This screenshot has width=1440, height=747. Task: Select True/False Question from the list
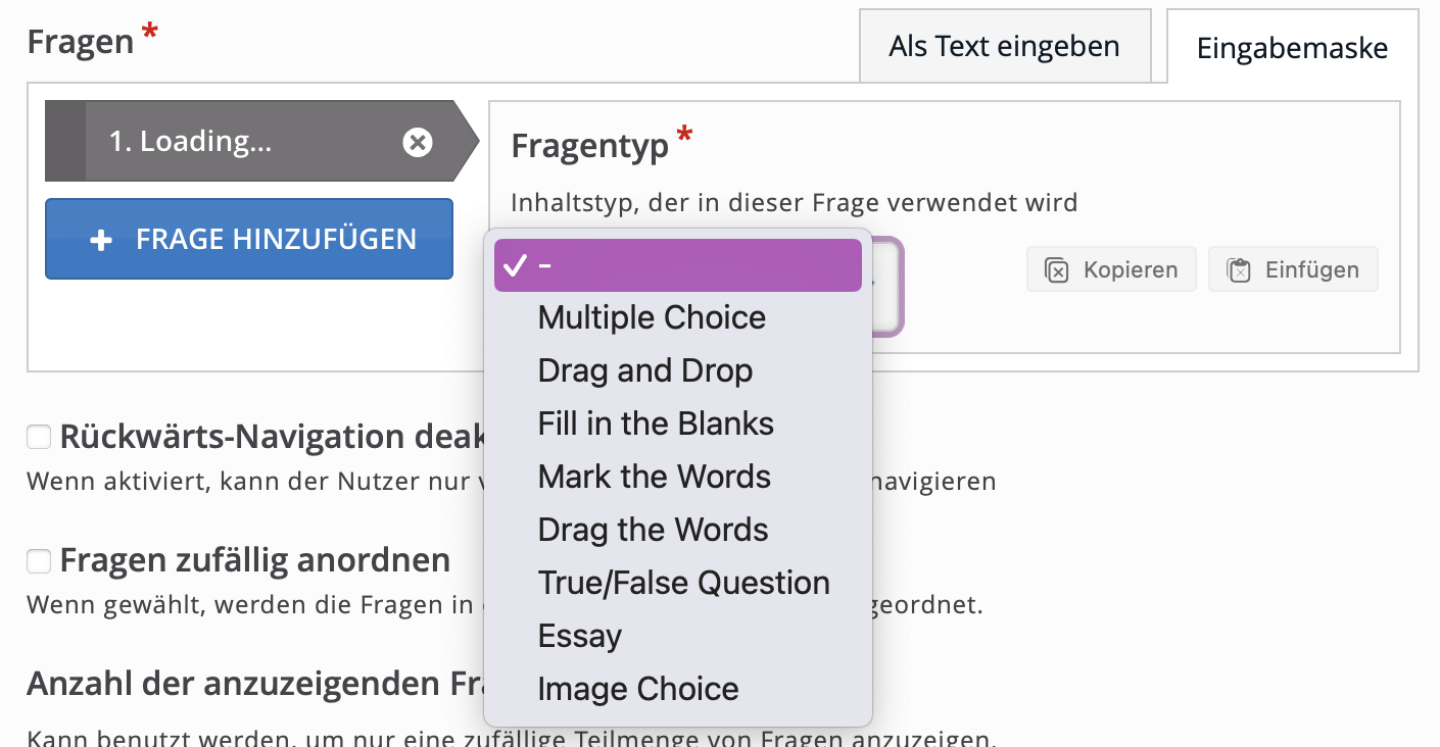pos(683,582)
